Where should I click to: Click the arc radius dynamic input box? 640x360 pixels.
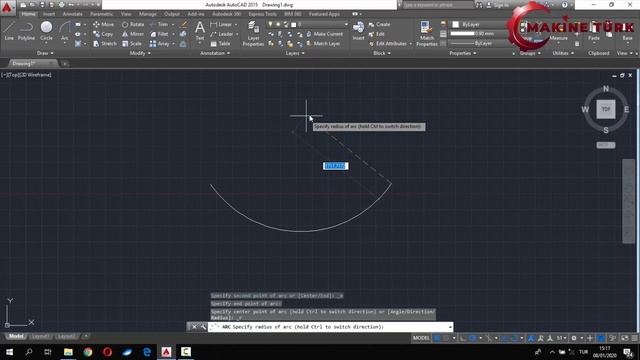click(x=336, y=166)
